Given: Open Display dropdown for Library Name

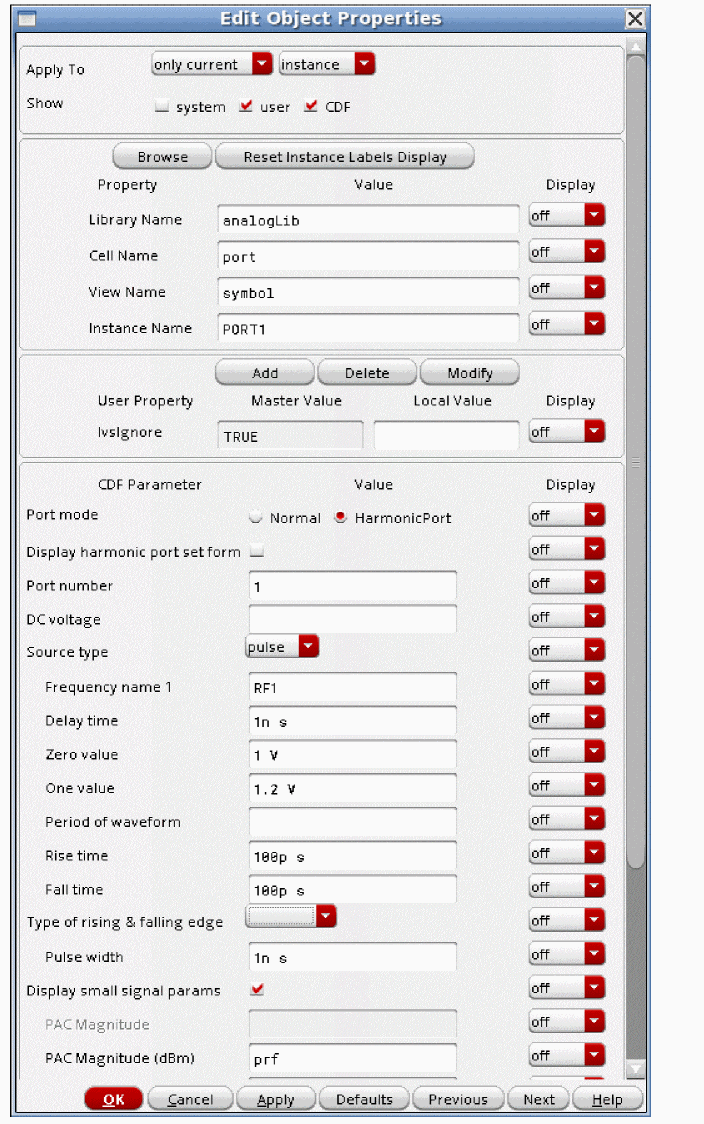Looking at the screenshot, I should click(x=595, y=216).
